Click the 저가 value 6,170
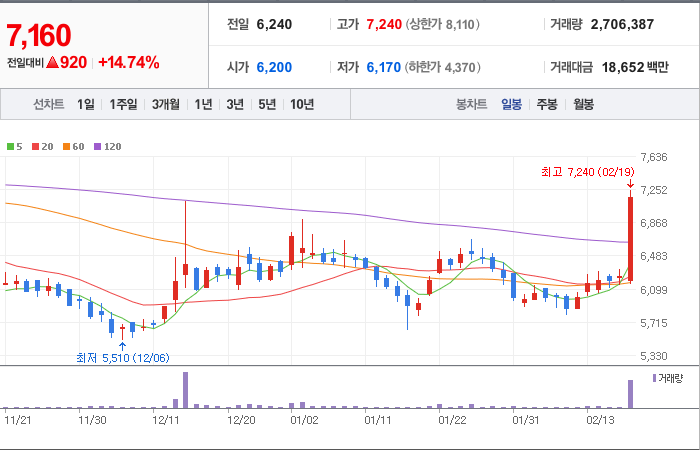The height and width of the screenshot is (450, 700). pyautogui.click(x=383, y=67)
